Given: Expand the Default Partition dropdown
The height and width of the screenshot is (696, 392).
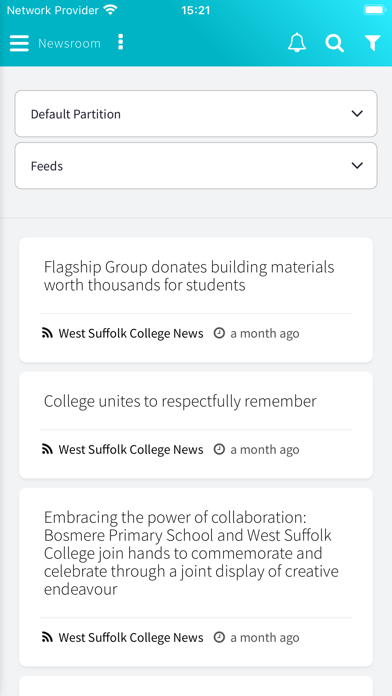Looking at the screenshot, I should tap(196, 114).
